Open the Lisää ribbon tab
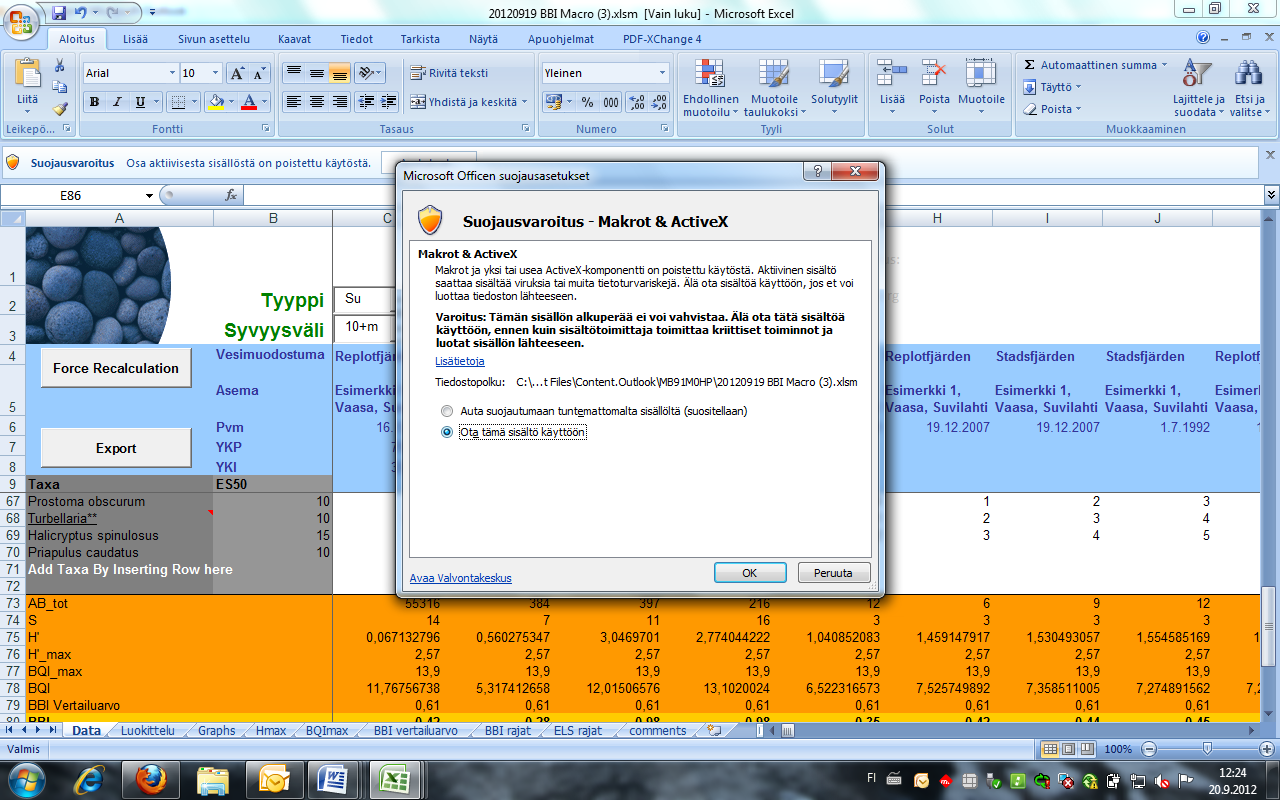 tap(136, 39)
